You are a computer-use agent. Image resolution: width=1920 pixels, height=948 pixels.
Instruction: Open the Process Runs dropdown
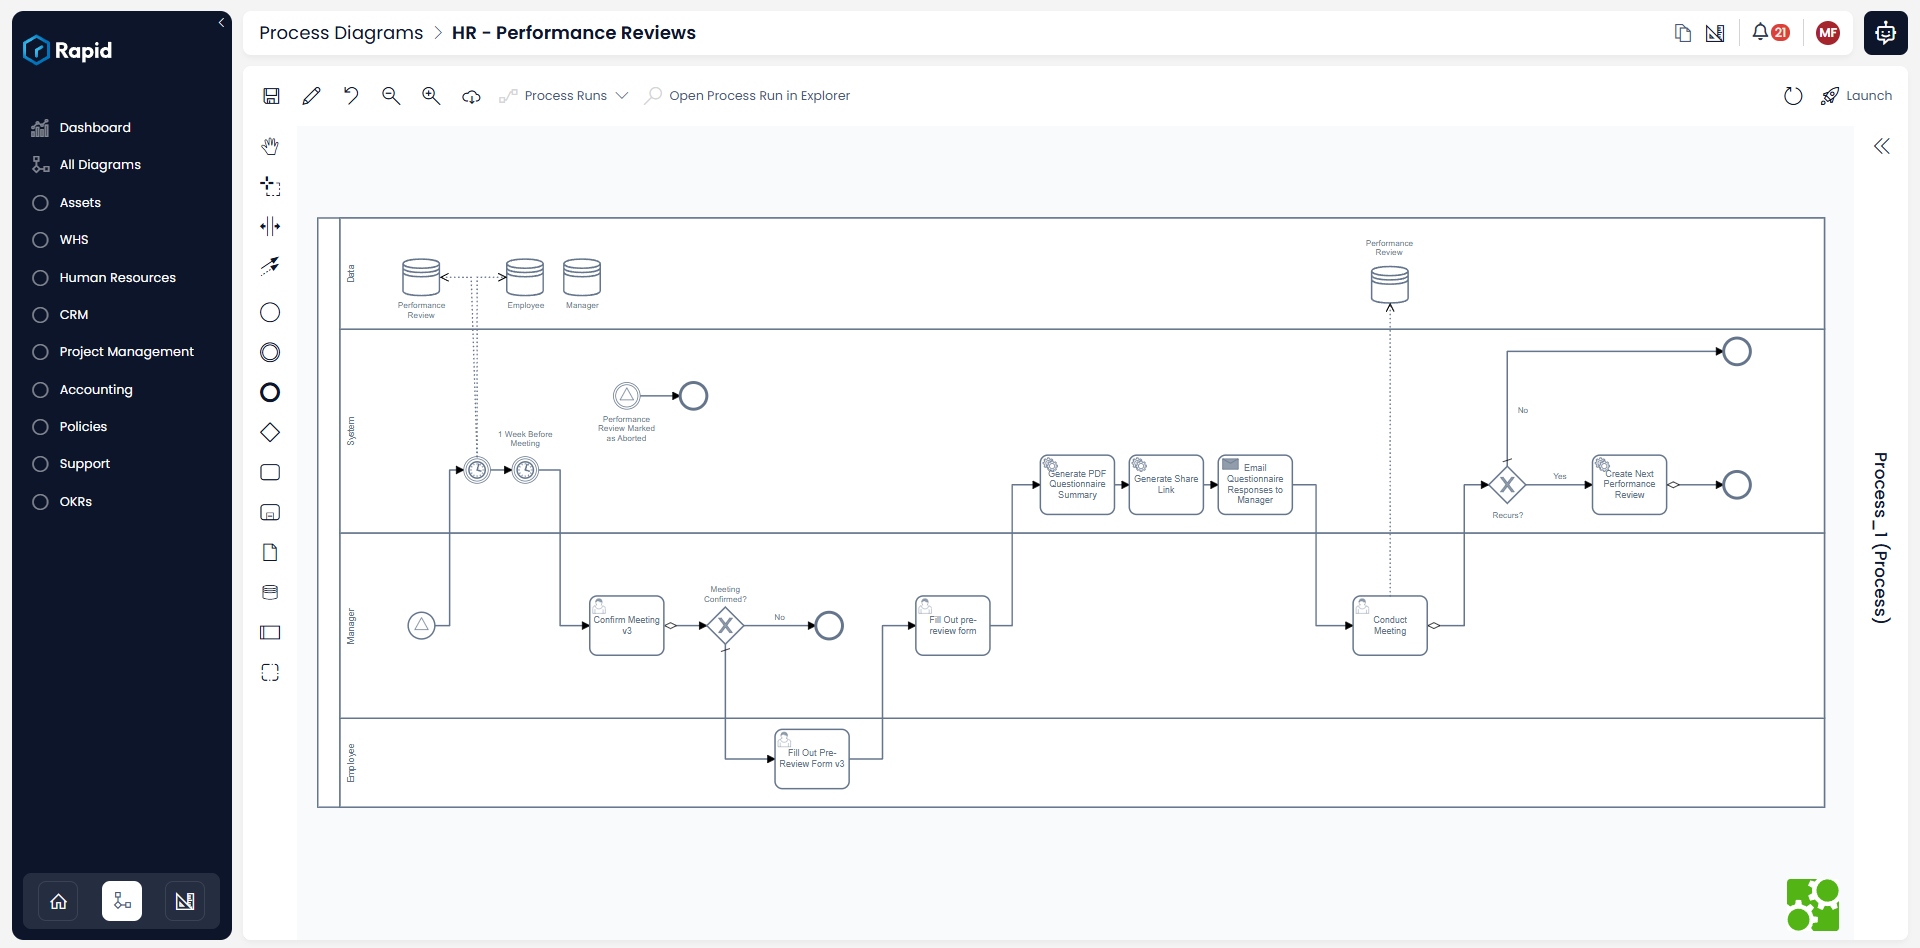tap(565, 96)
